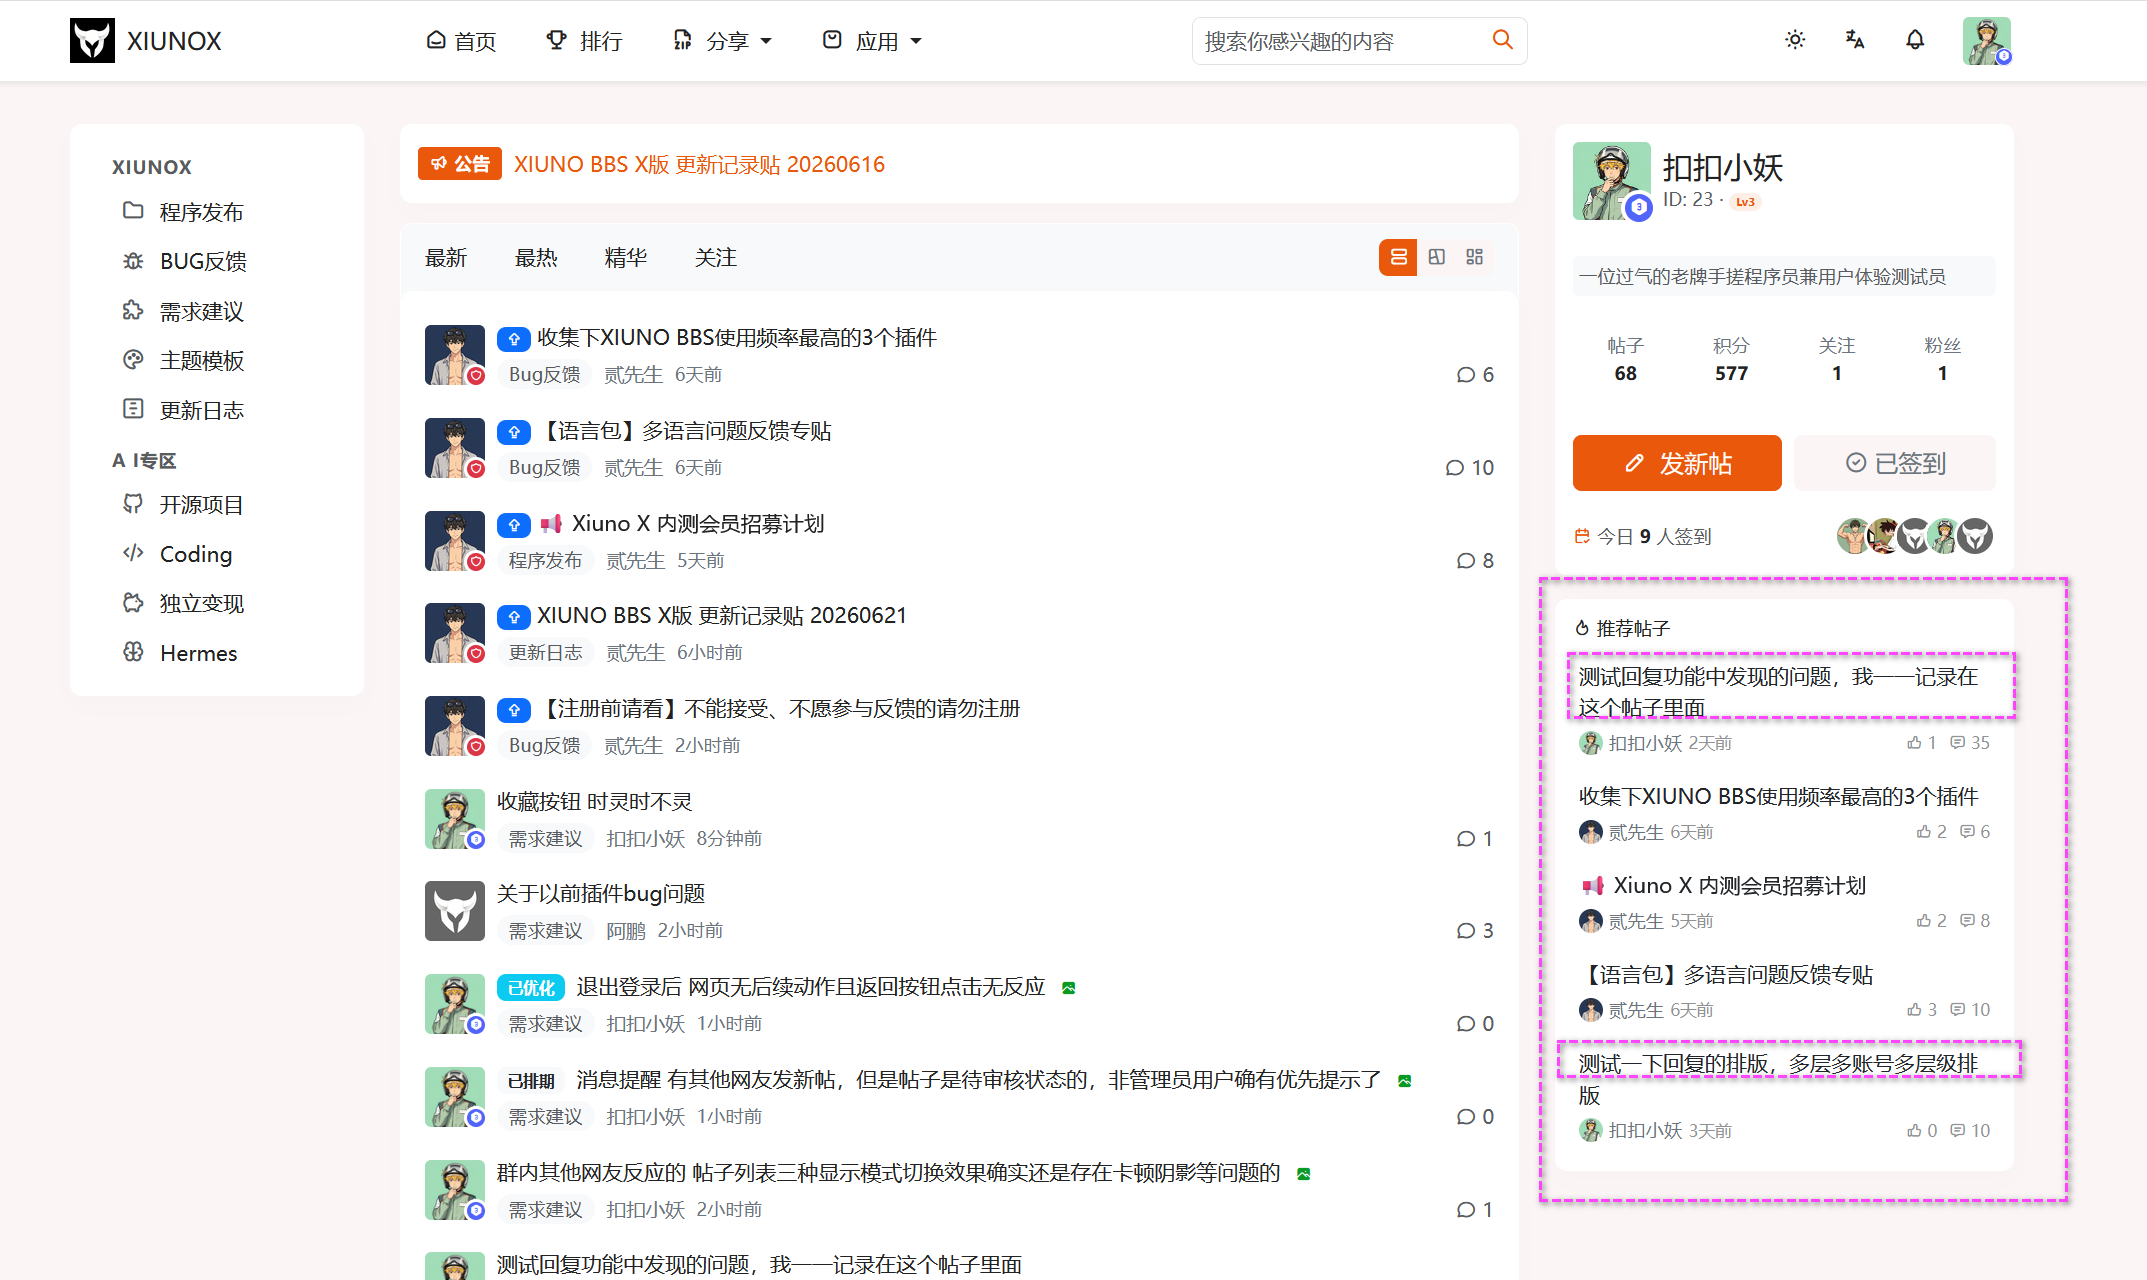Click like icon on recommended 【语言包】 post
The height and width of the screenshot is (1280, 2147).
(x=1914, y=1010)
